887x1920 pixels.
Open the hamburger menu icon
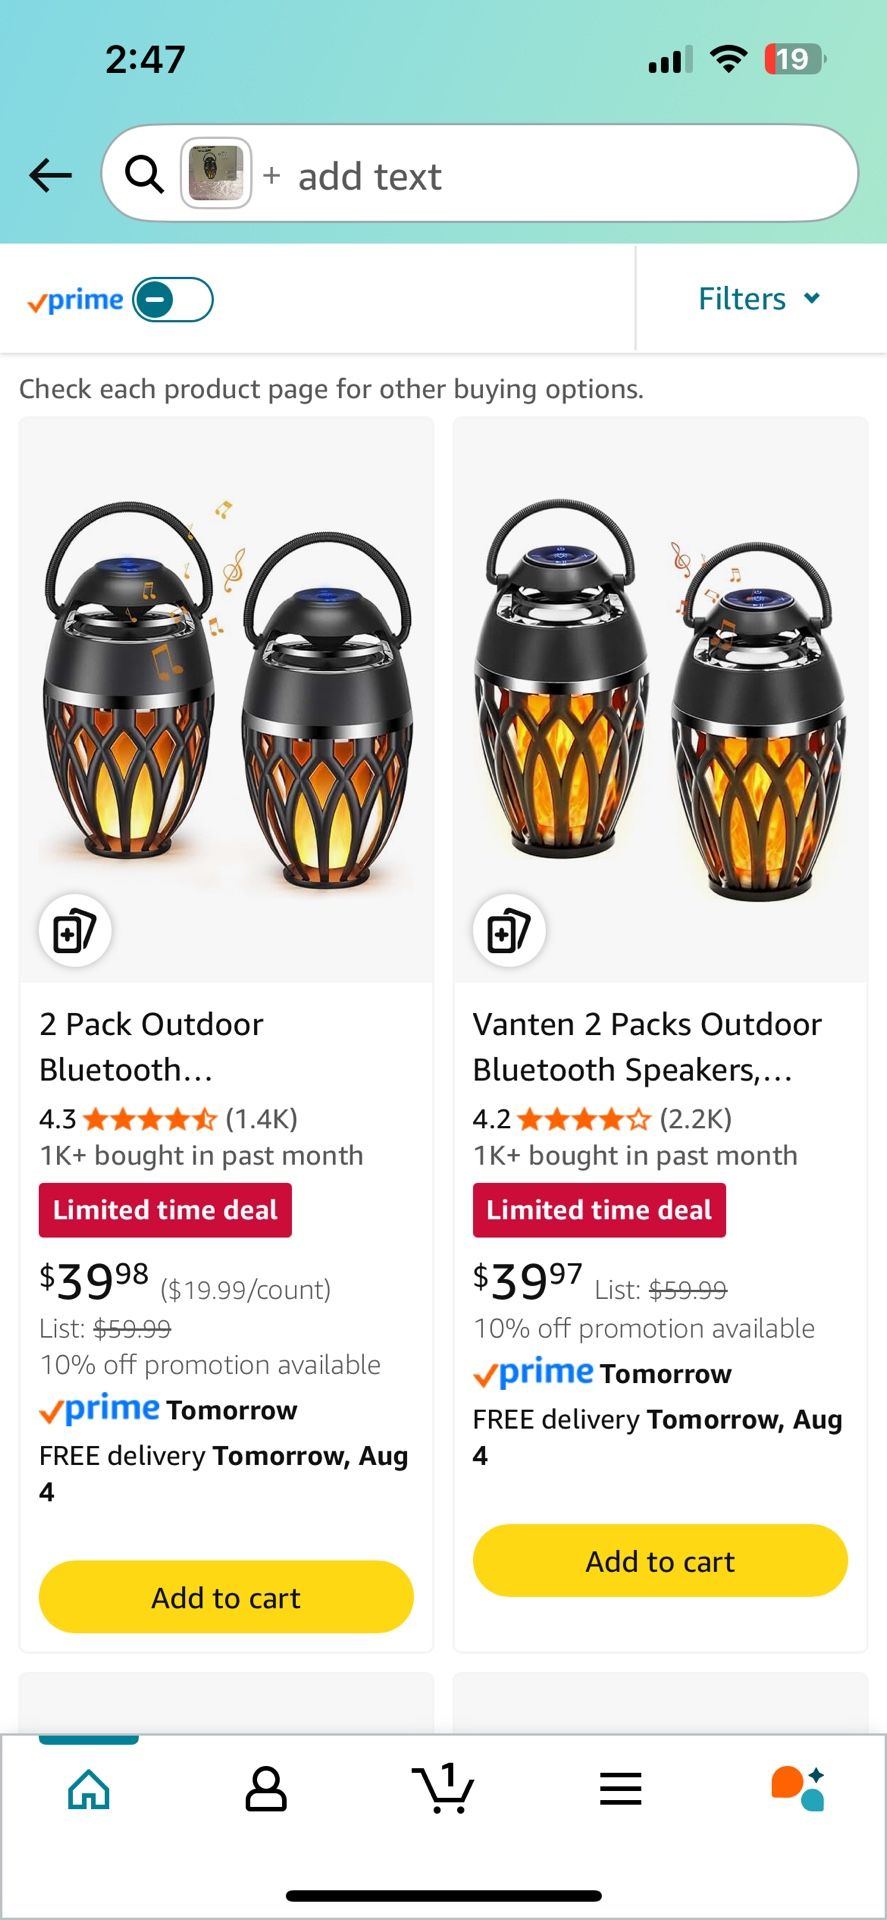[x=621, y=1789]
